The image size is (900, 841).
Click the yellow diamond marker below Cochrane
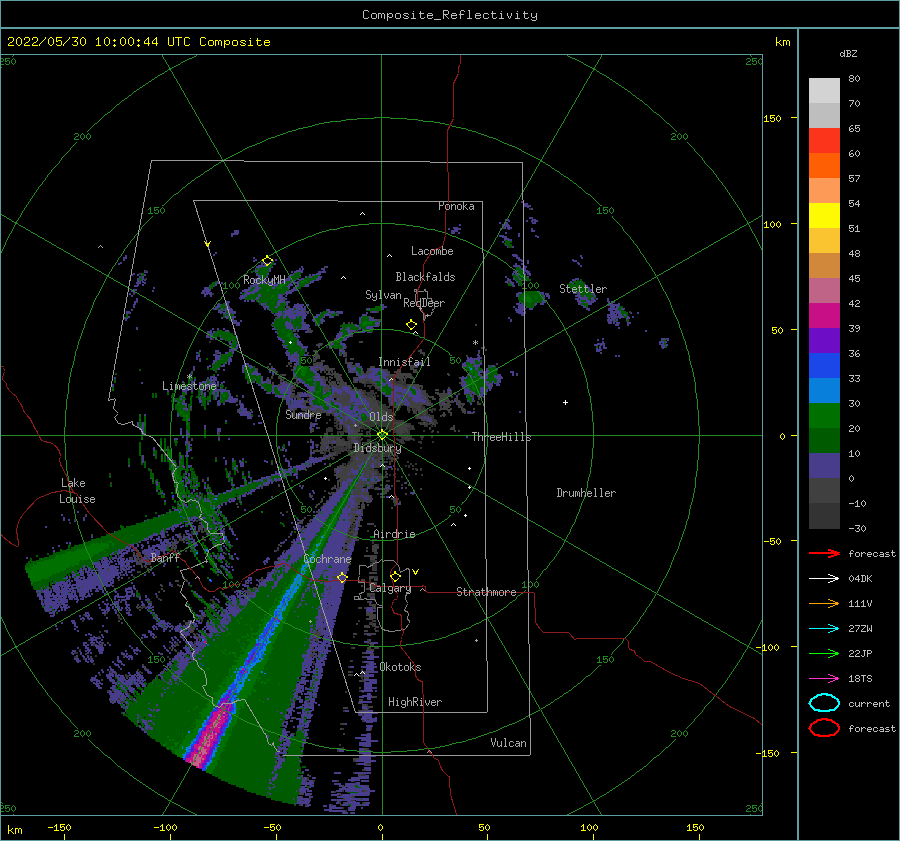(x=342, y=577)
